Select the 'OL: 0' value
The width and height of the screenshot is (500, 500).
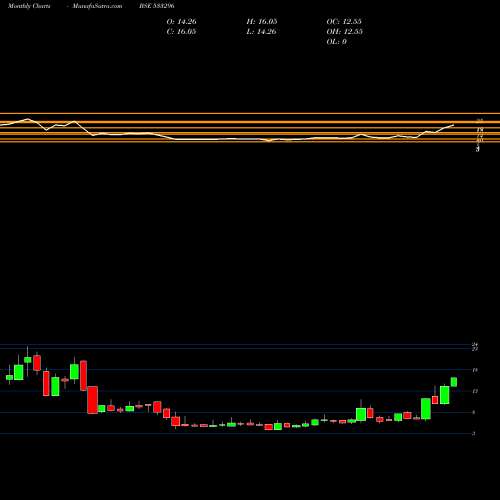336,42
